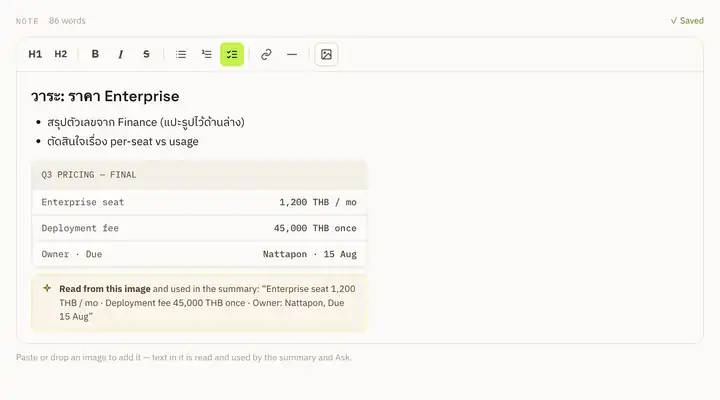Select the Q3 PRICING – FINAL image

(199, 214)
